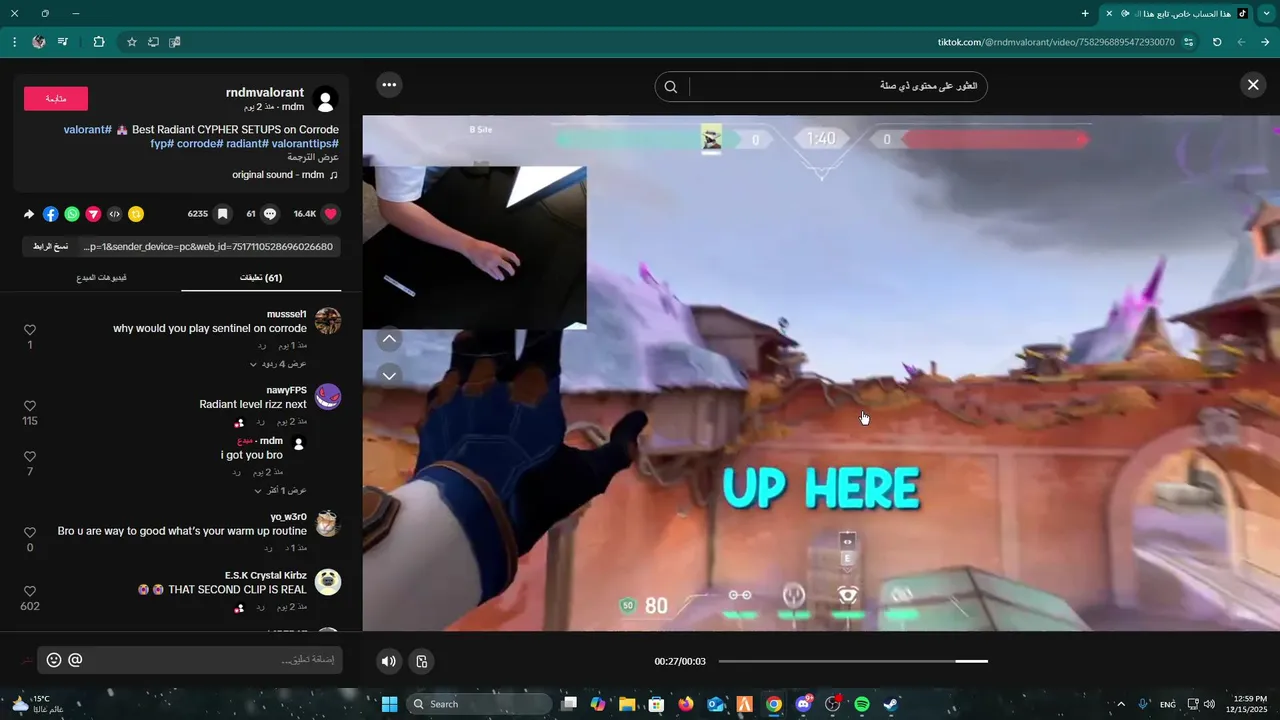Open the #corrode hashtag
This screenshot has width=1280, height=720.
(200, 144)
